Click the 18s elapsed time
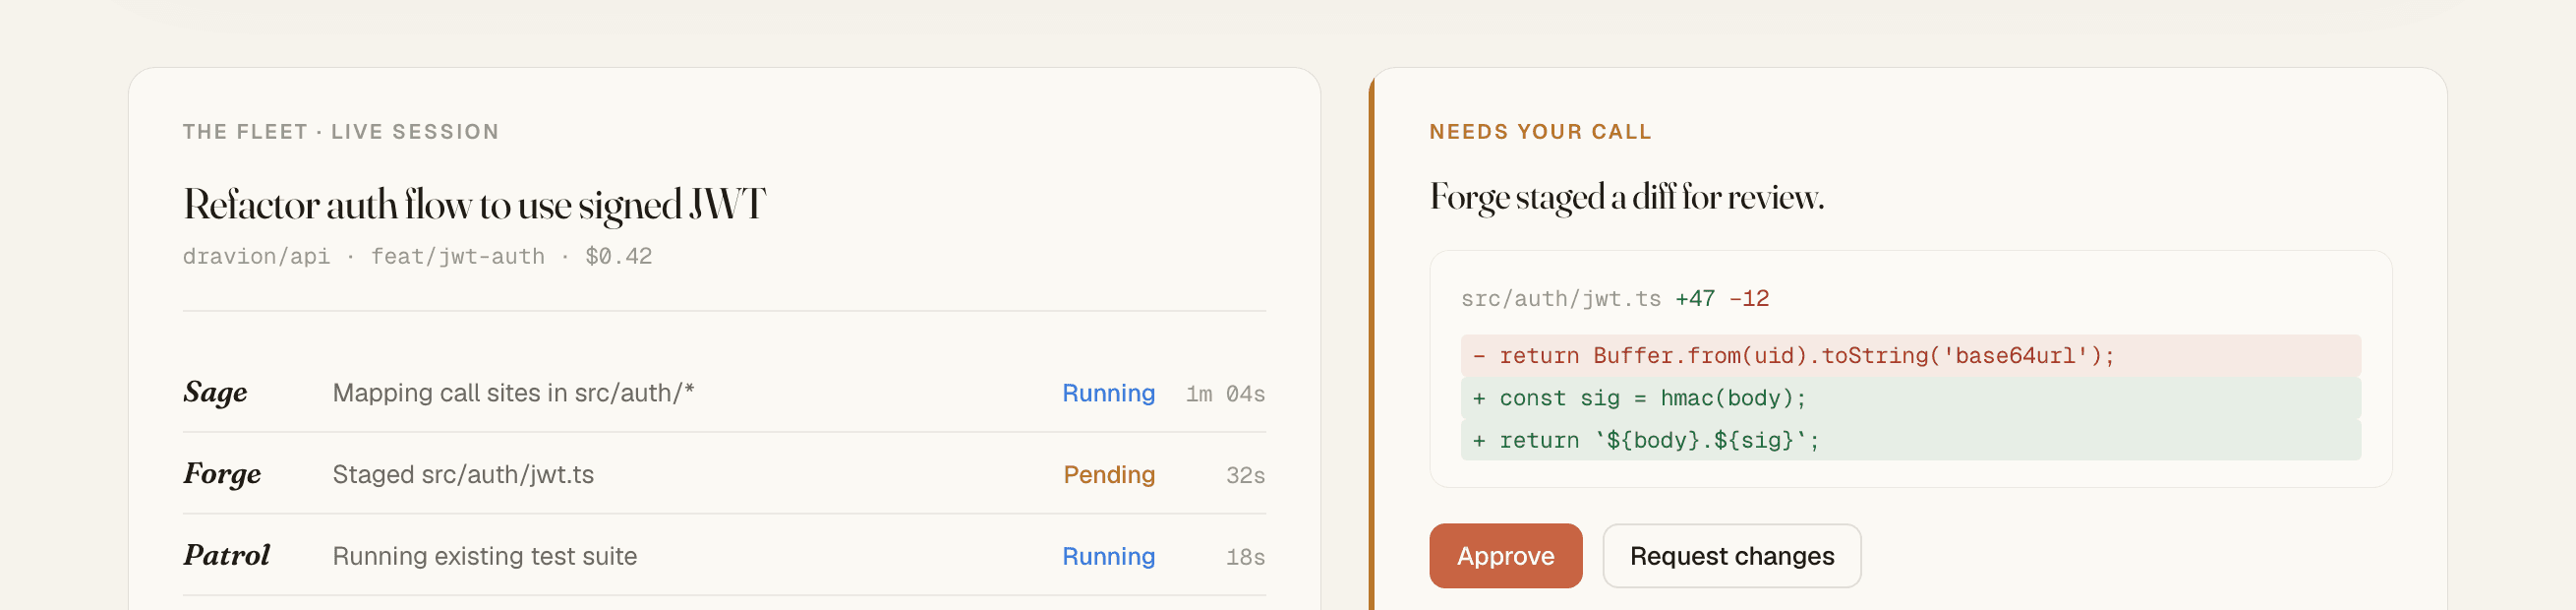The height and width of the screenshot is (610, 2576). point(1245,557)
